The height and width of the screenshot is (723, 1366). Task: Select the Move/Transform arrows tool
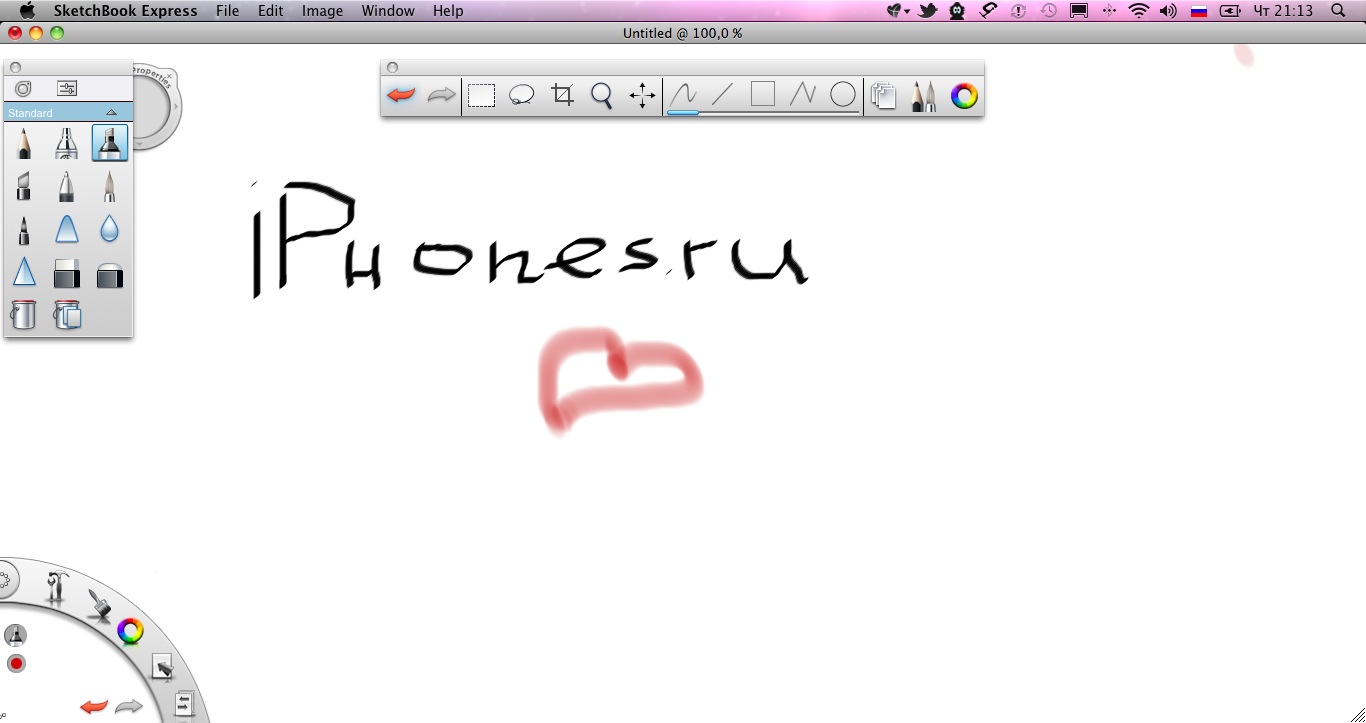[642, 96]
